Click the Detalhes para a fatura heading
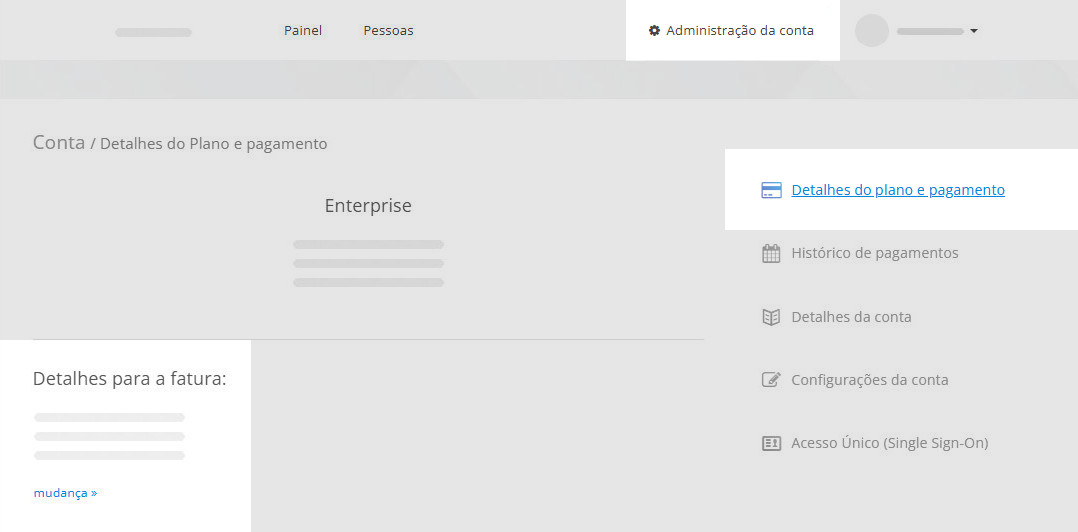This screenshot has width=1078, height=532. click(130, 379)
